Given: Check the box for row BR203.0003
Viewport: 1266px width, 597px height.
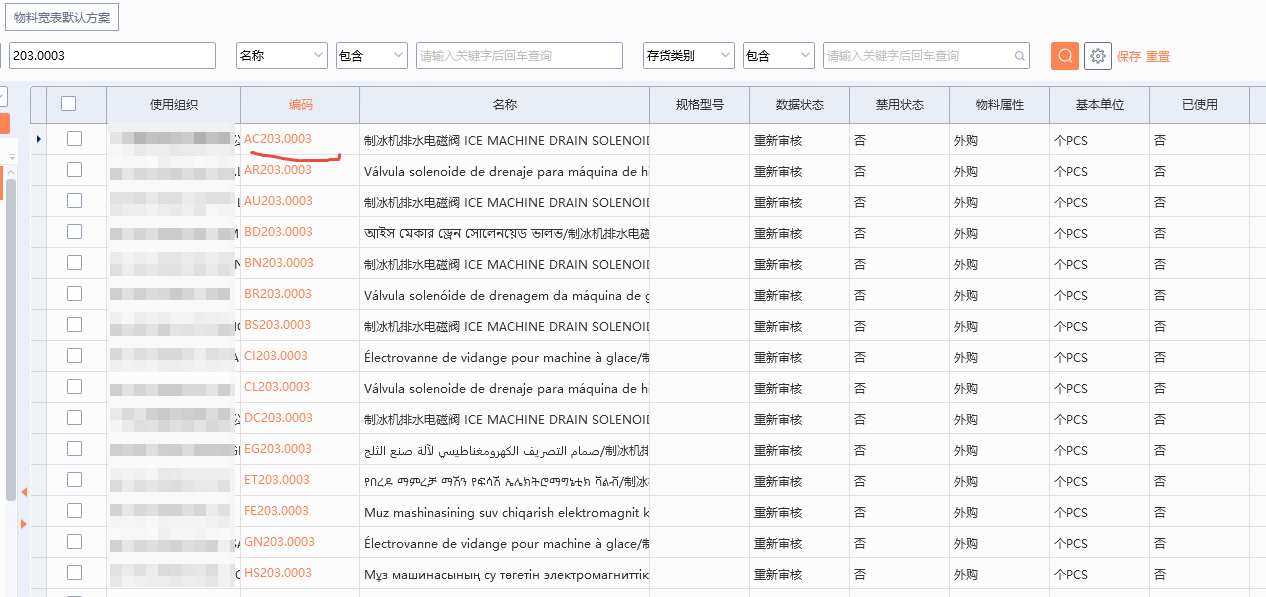Looking at the screenshot, I should [74, 294].
